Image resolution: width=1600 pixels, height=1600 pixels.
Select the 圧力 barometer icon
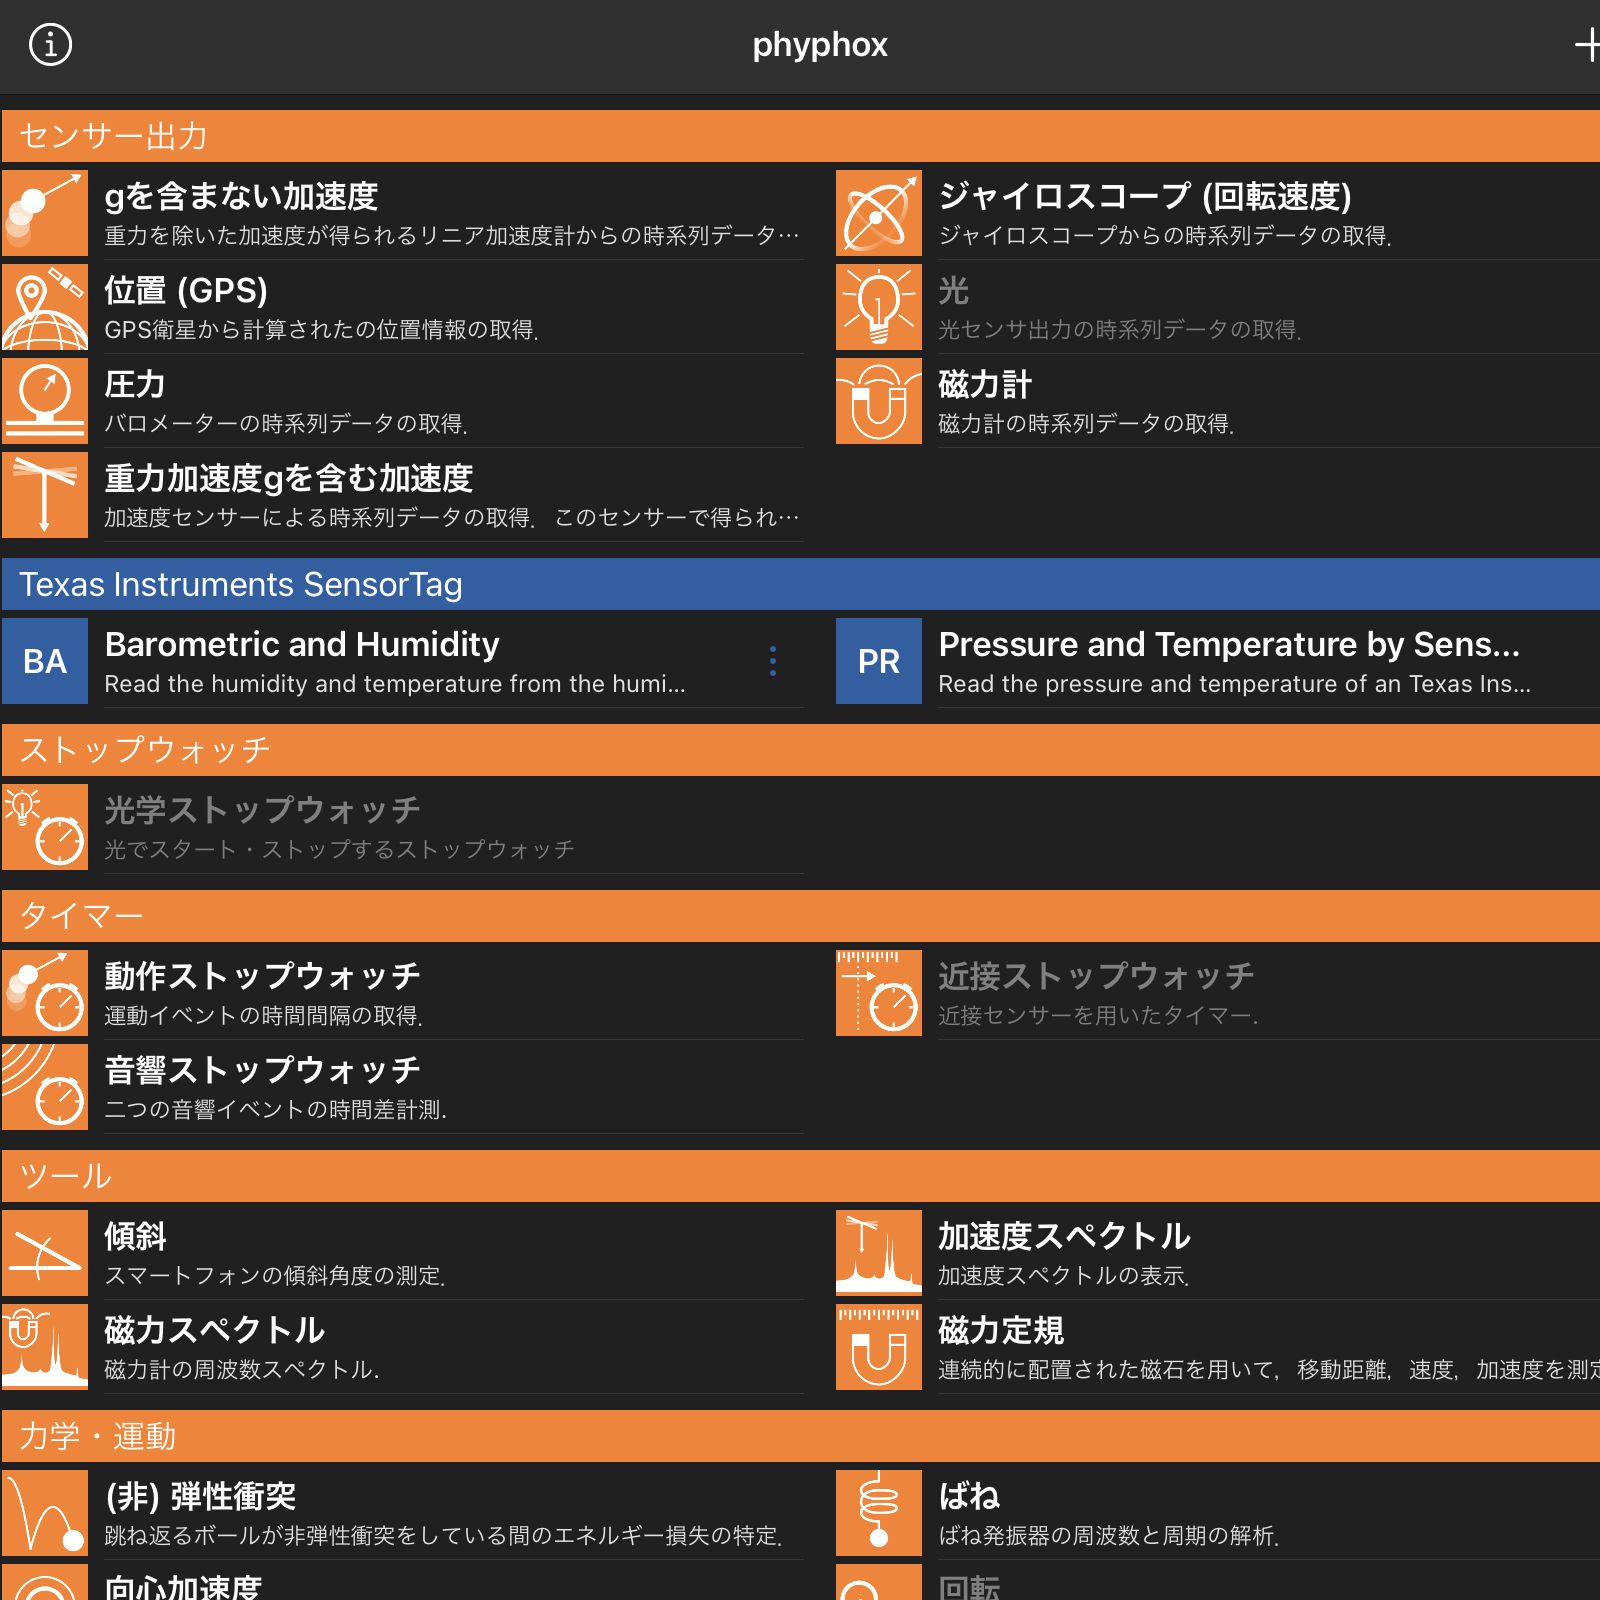click(45, 401)
